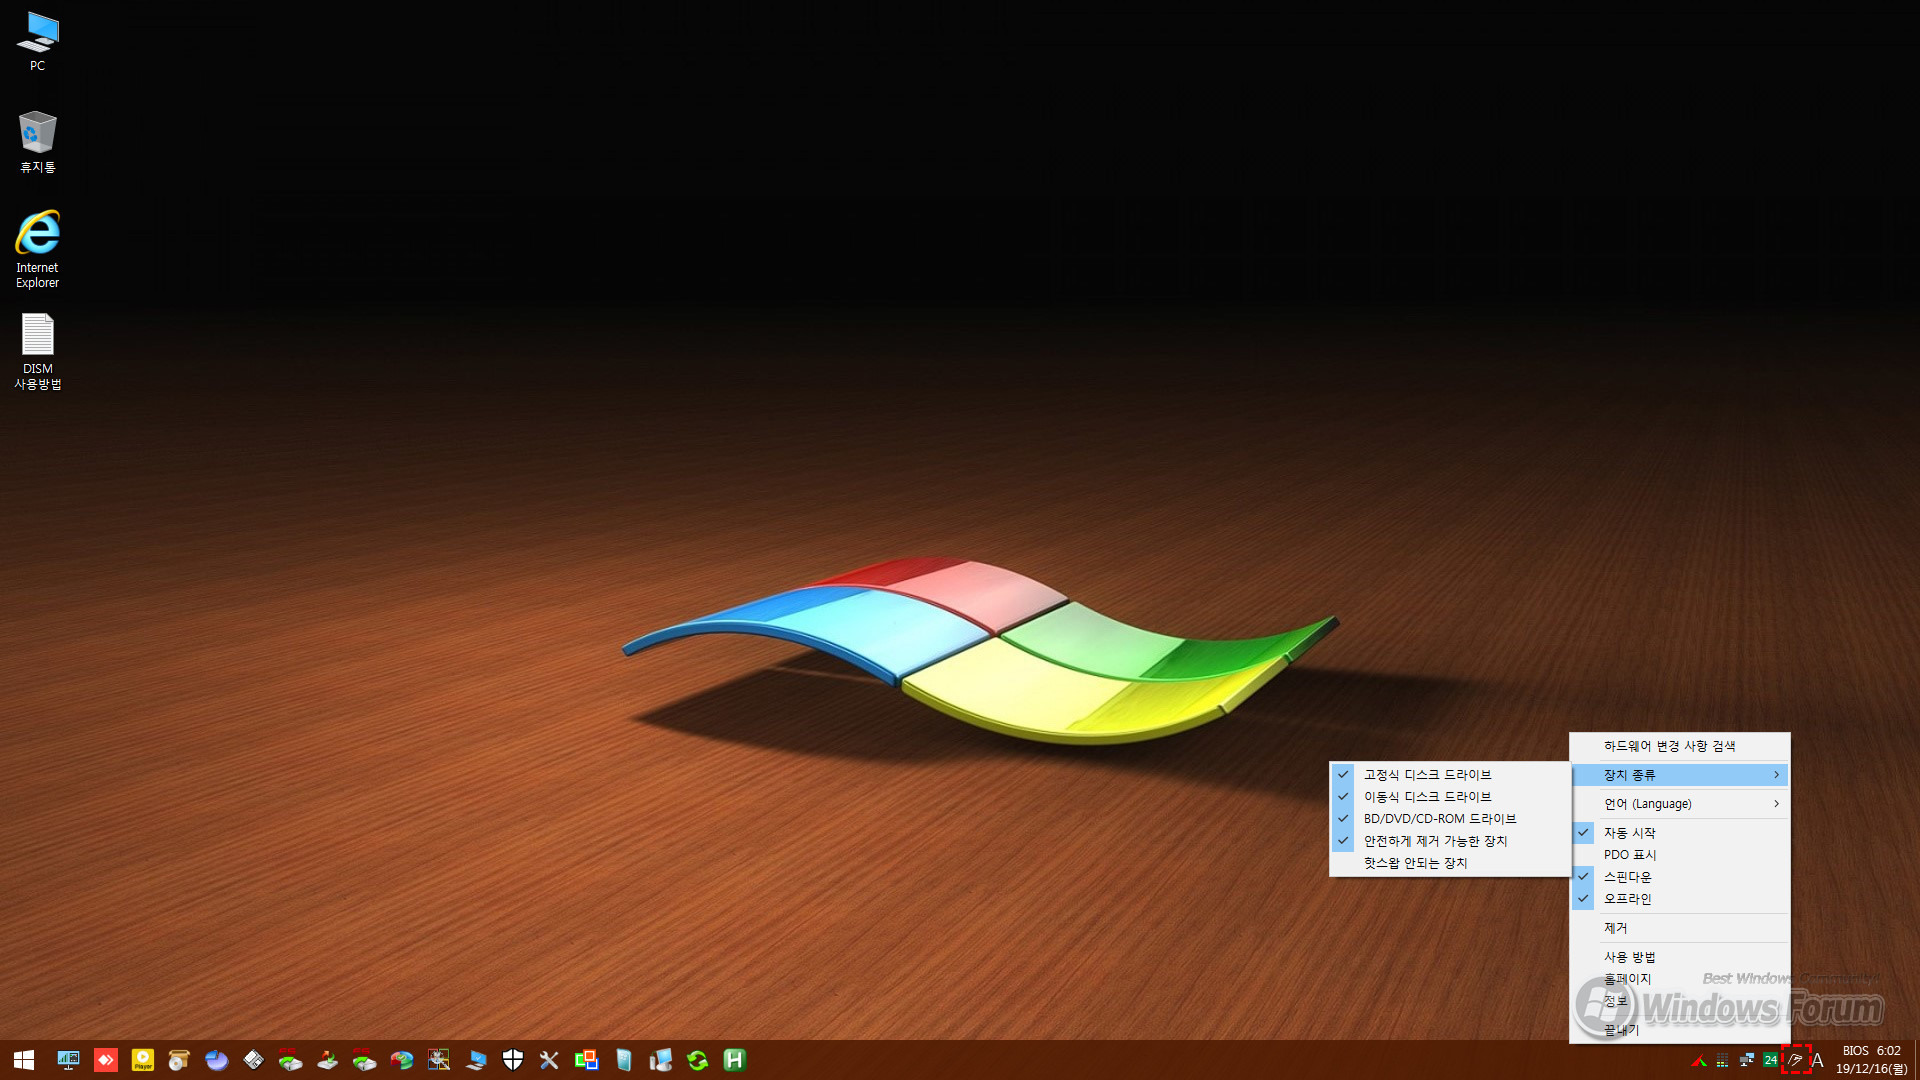Viewport: 1920px width, 1080px height.
Task: Launch AnyDesk from the taskbar
Action: (106, 1060)
